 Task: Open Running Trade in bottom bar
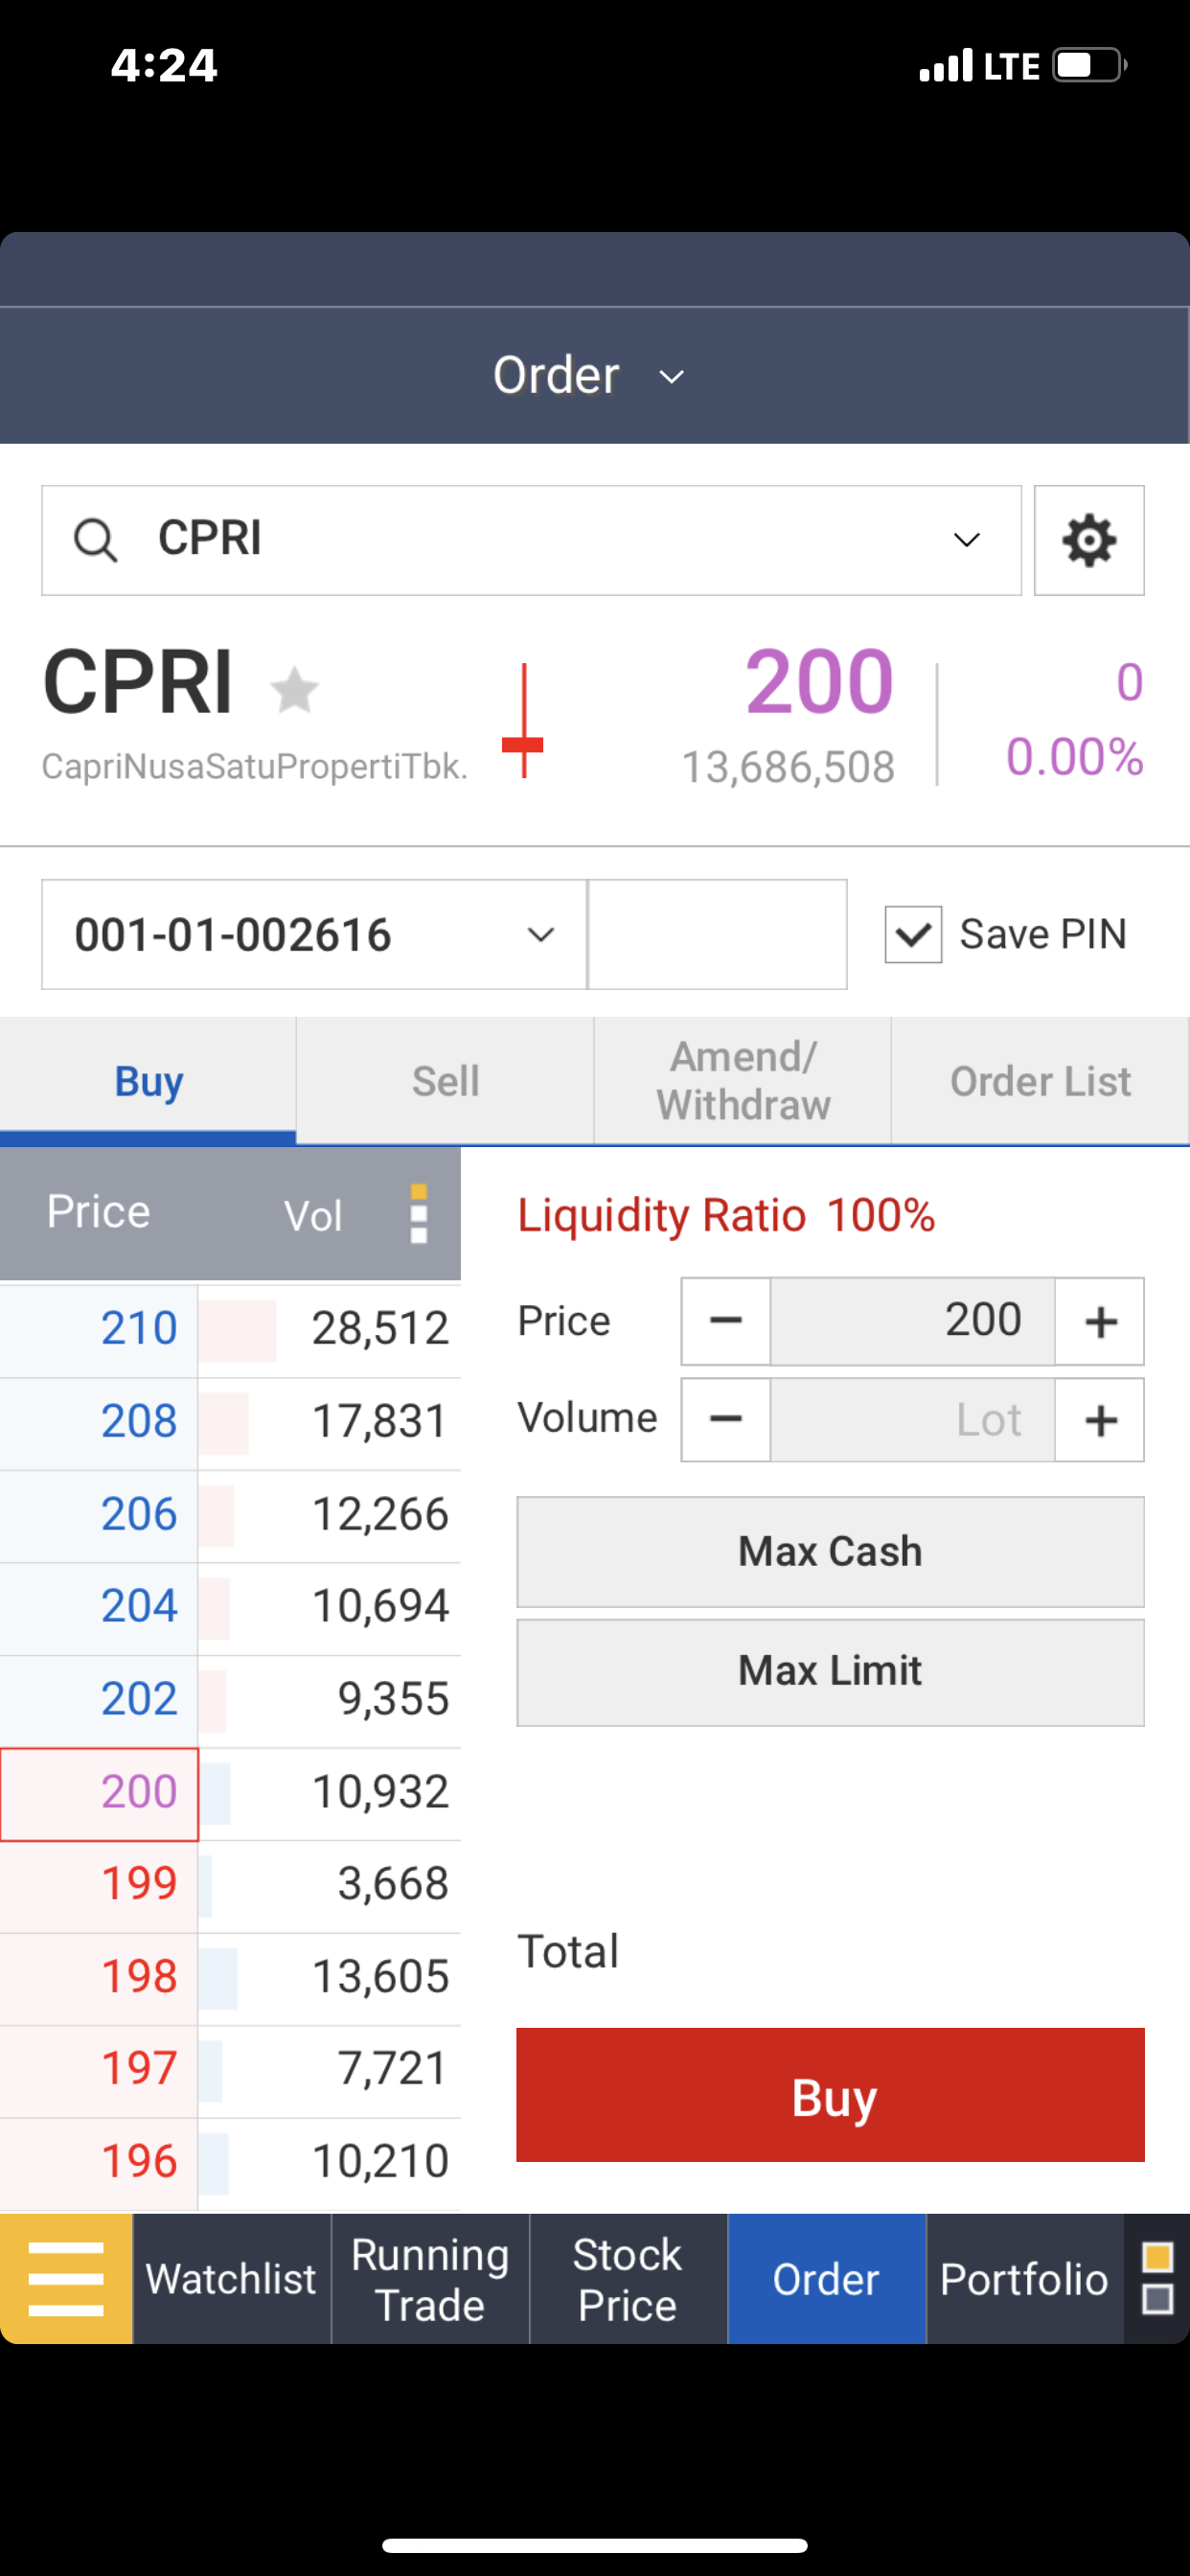tap(430, 2278)
